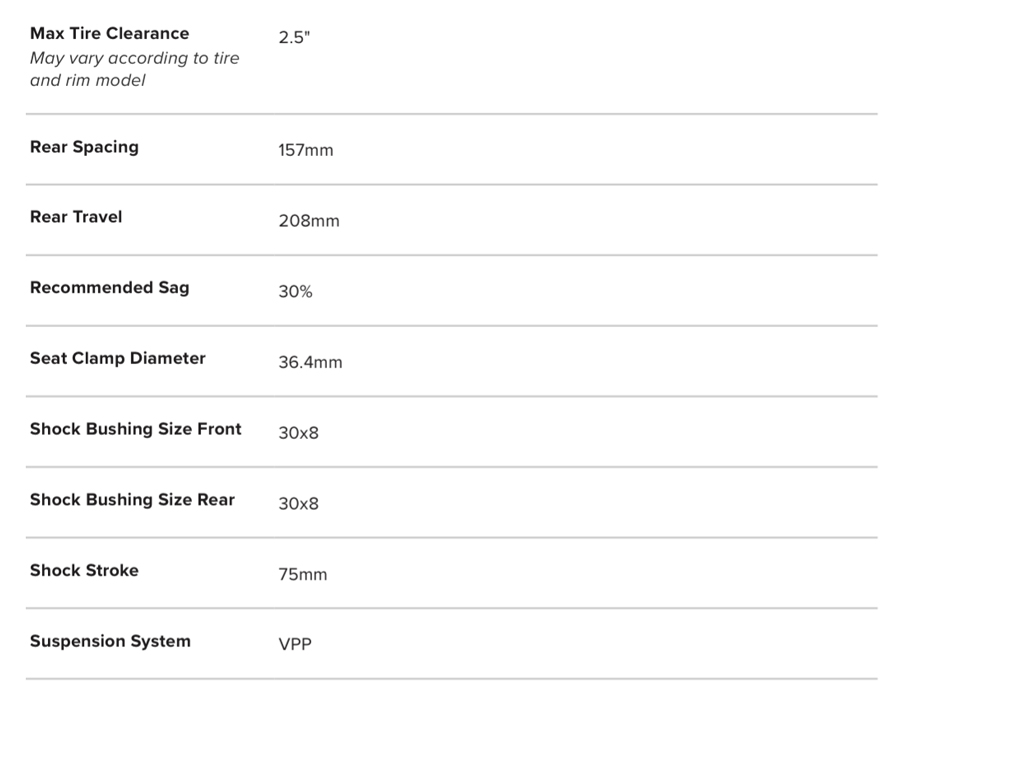Select the front shock bushing 30x8 value
Viewport: 1024px width, 768px height.
click(x=298, y=433)
